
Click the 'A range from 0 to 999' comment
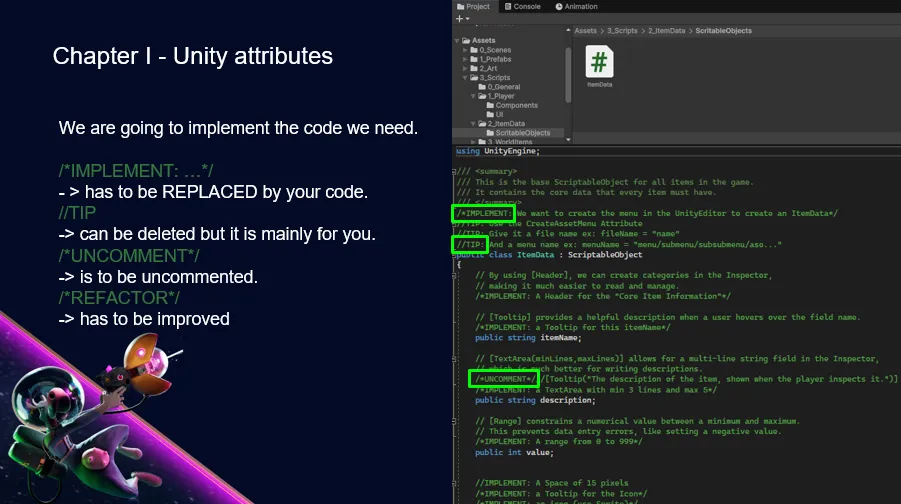pos(559,442)
